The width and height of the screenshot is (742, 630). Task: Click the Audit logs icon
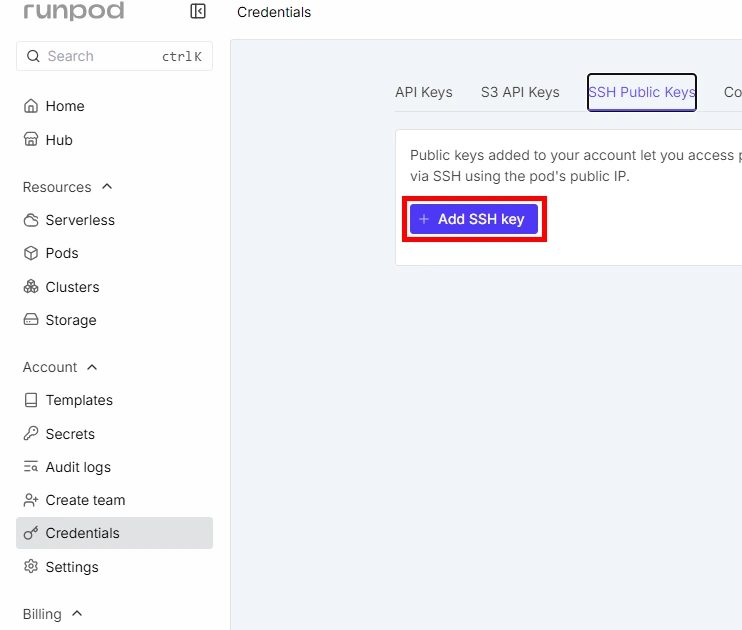pyautogui.click(x=31, y=467)
